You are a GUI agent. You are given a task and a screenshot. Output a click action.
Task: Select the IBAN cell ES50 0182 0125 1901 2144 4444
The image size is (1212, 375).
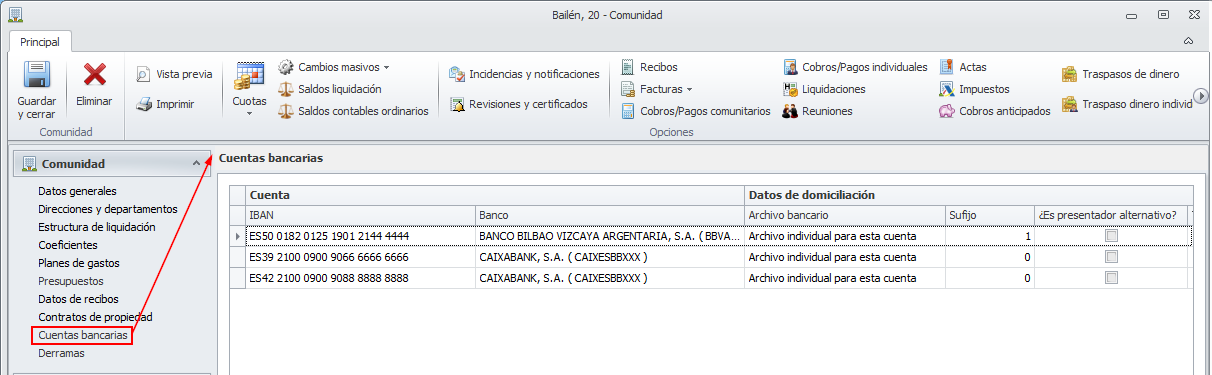pyautogui.click(x=360, y=236)
